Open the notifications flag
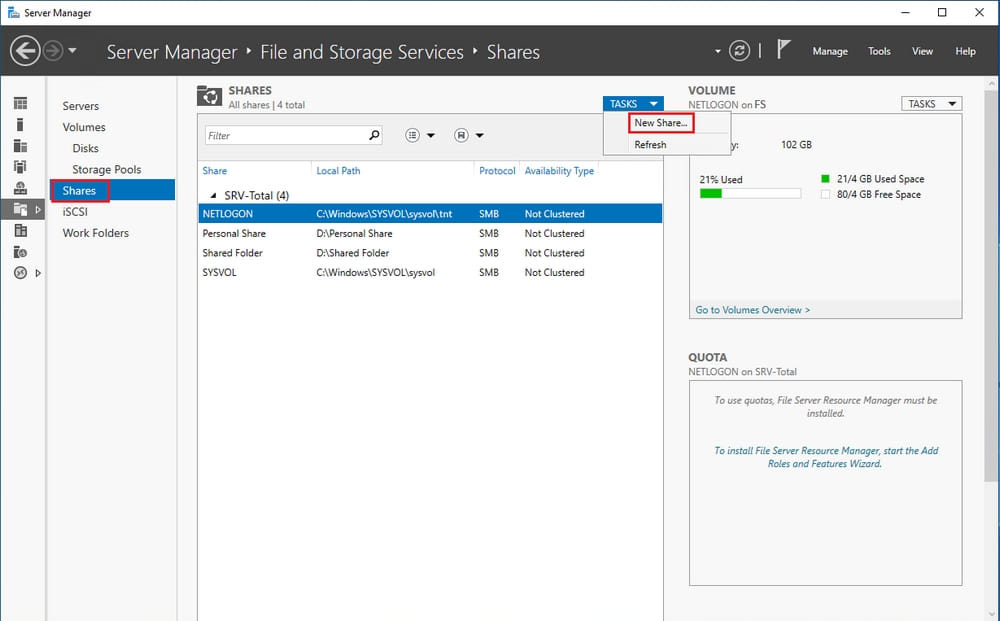The width and height of the screenshot is (1000, 621). click(783, 49)
